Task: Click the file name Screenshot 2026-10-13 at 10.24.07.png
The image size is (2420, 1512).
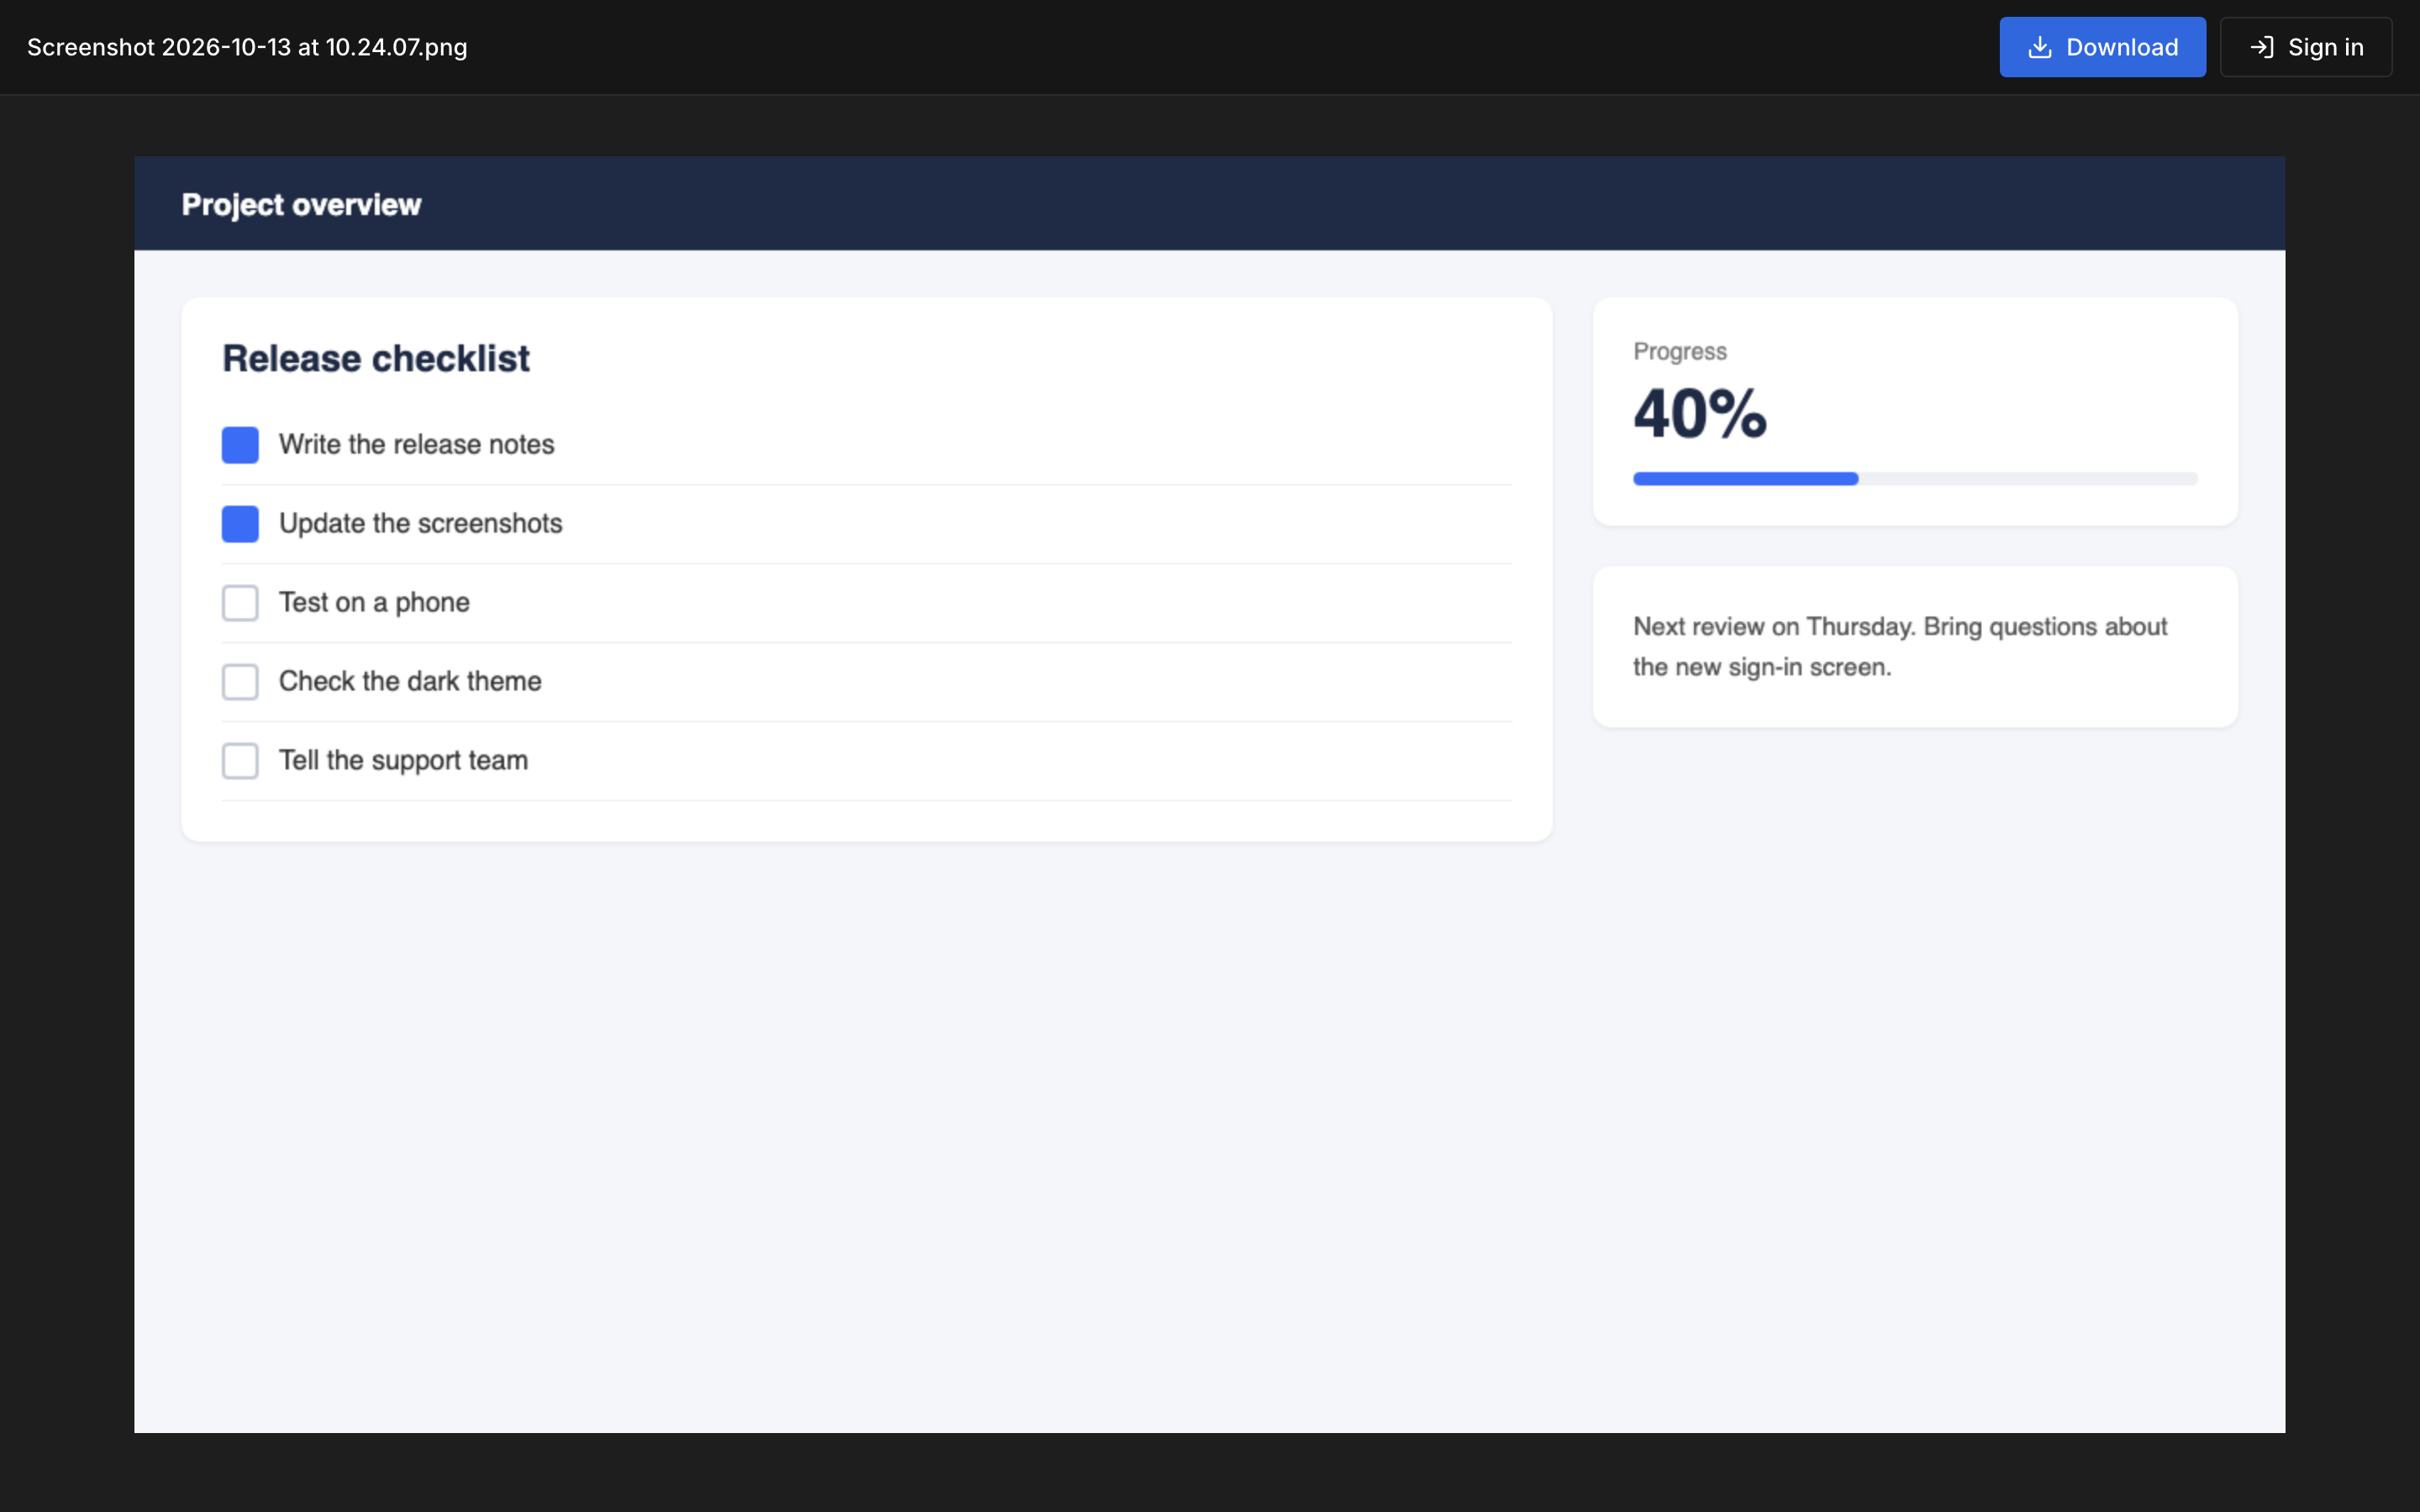Action: [x=247, y=47]
